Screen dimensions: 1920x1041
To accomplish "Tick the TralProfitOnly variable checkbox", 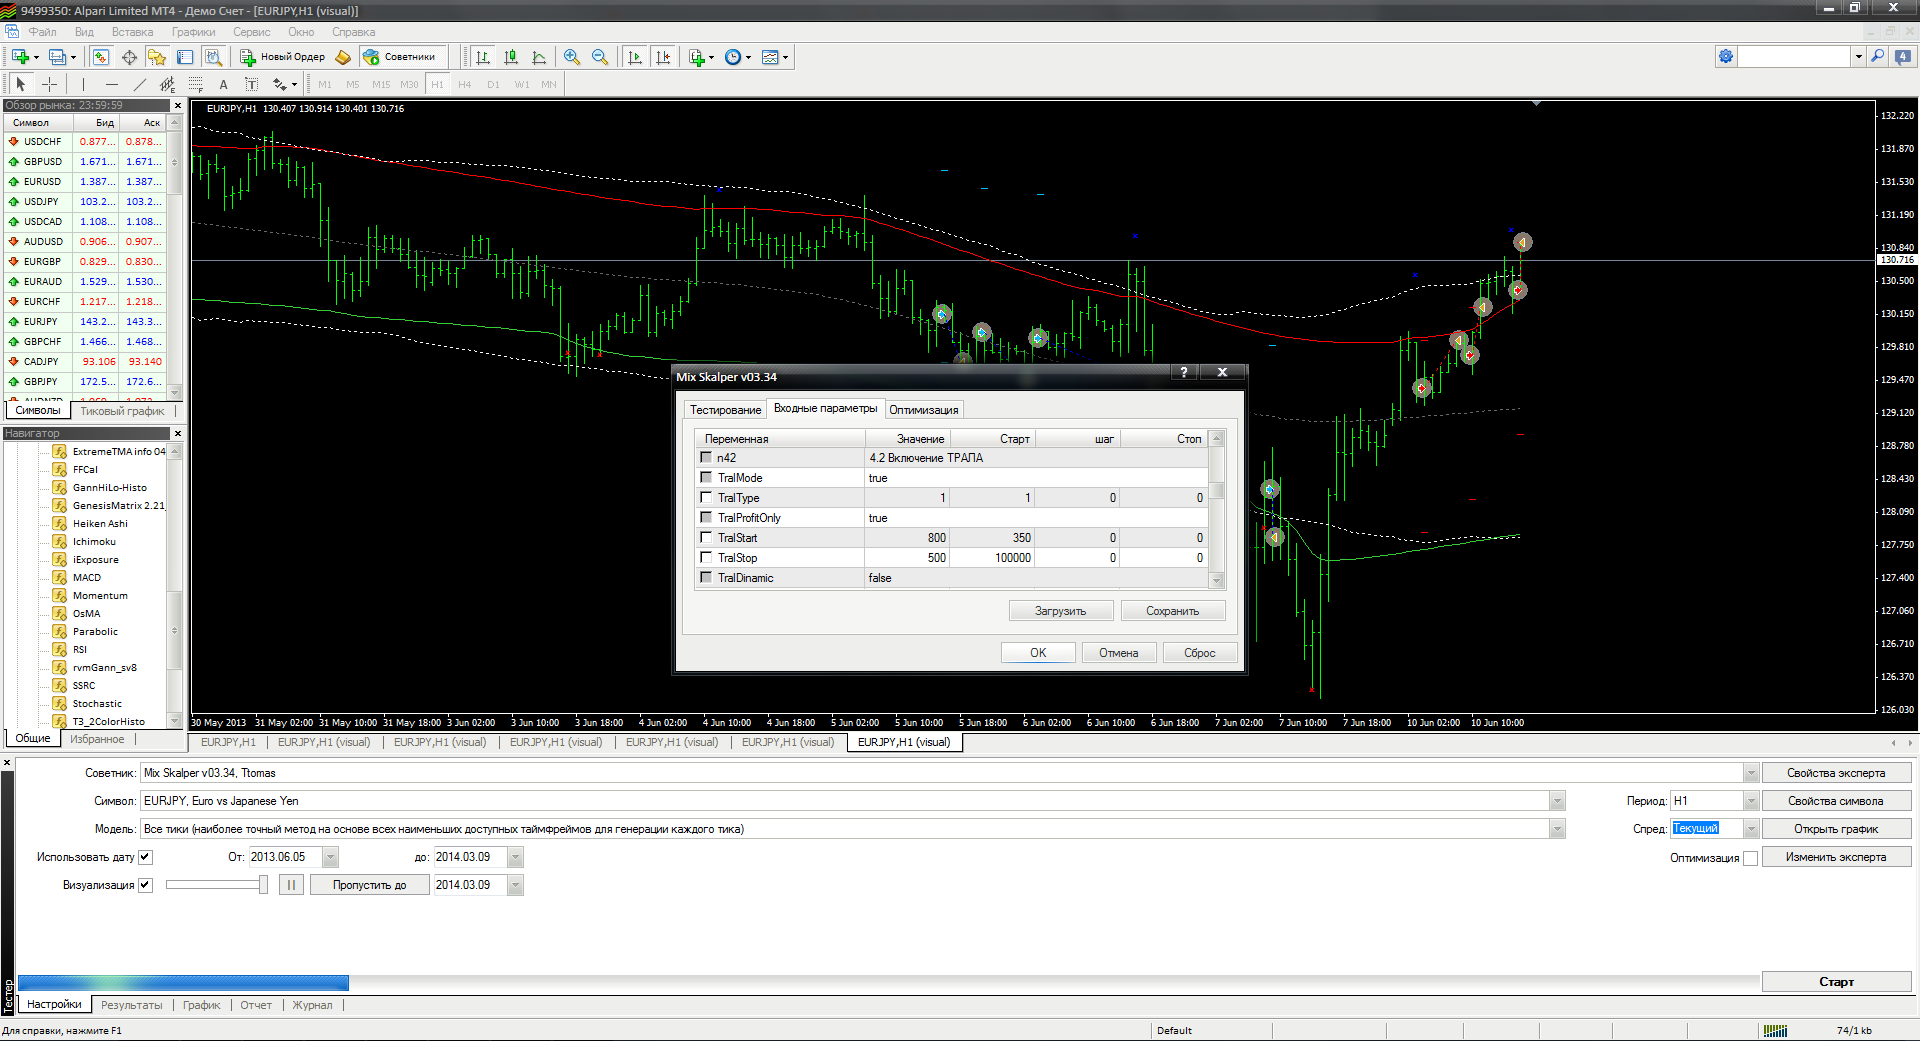I will coord(706,517).
